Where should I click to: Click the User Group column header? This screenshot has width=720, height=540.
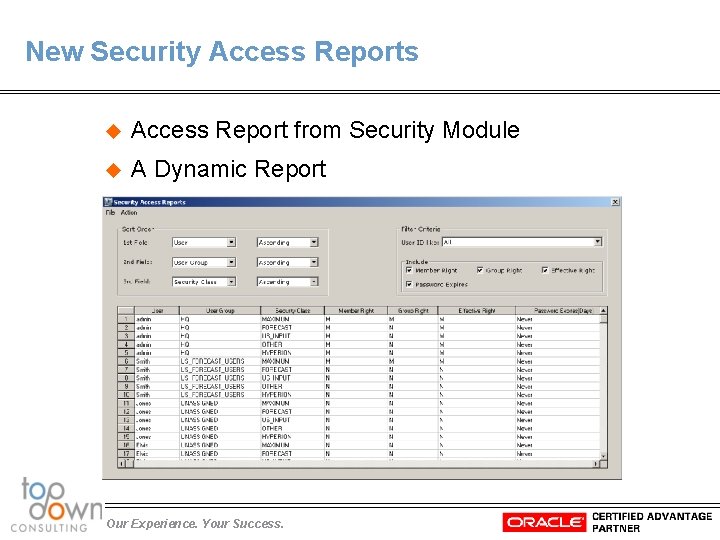pyautogui.click(x=220, y=311)
